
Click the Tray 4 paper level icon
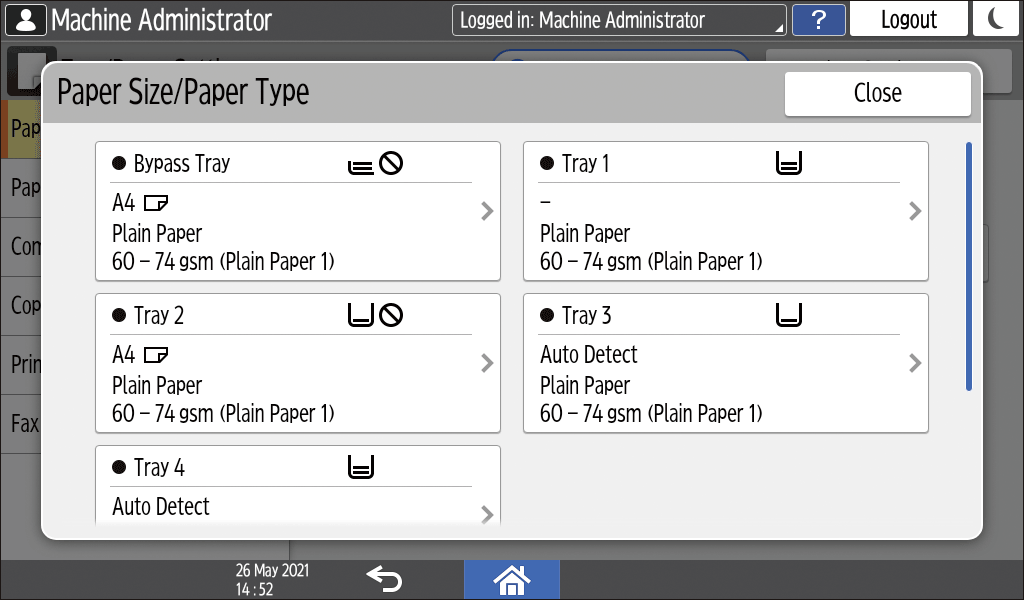click(x=360, y=467)
